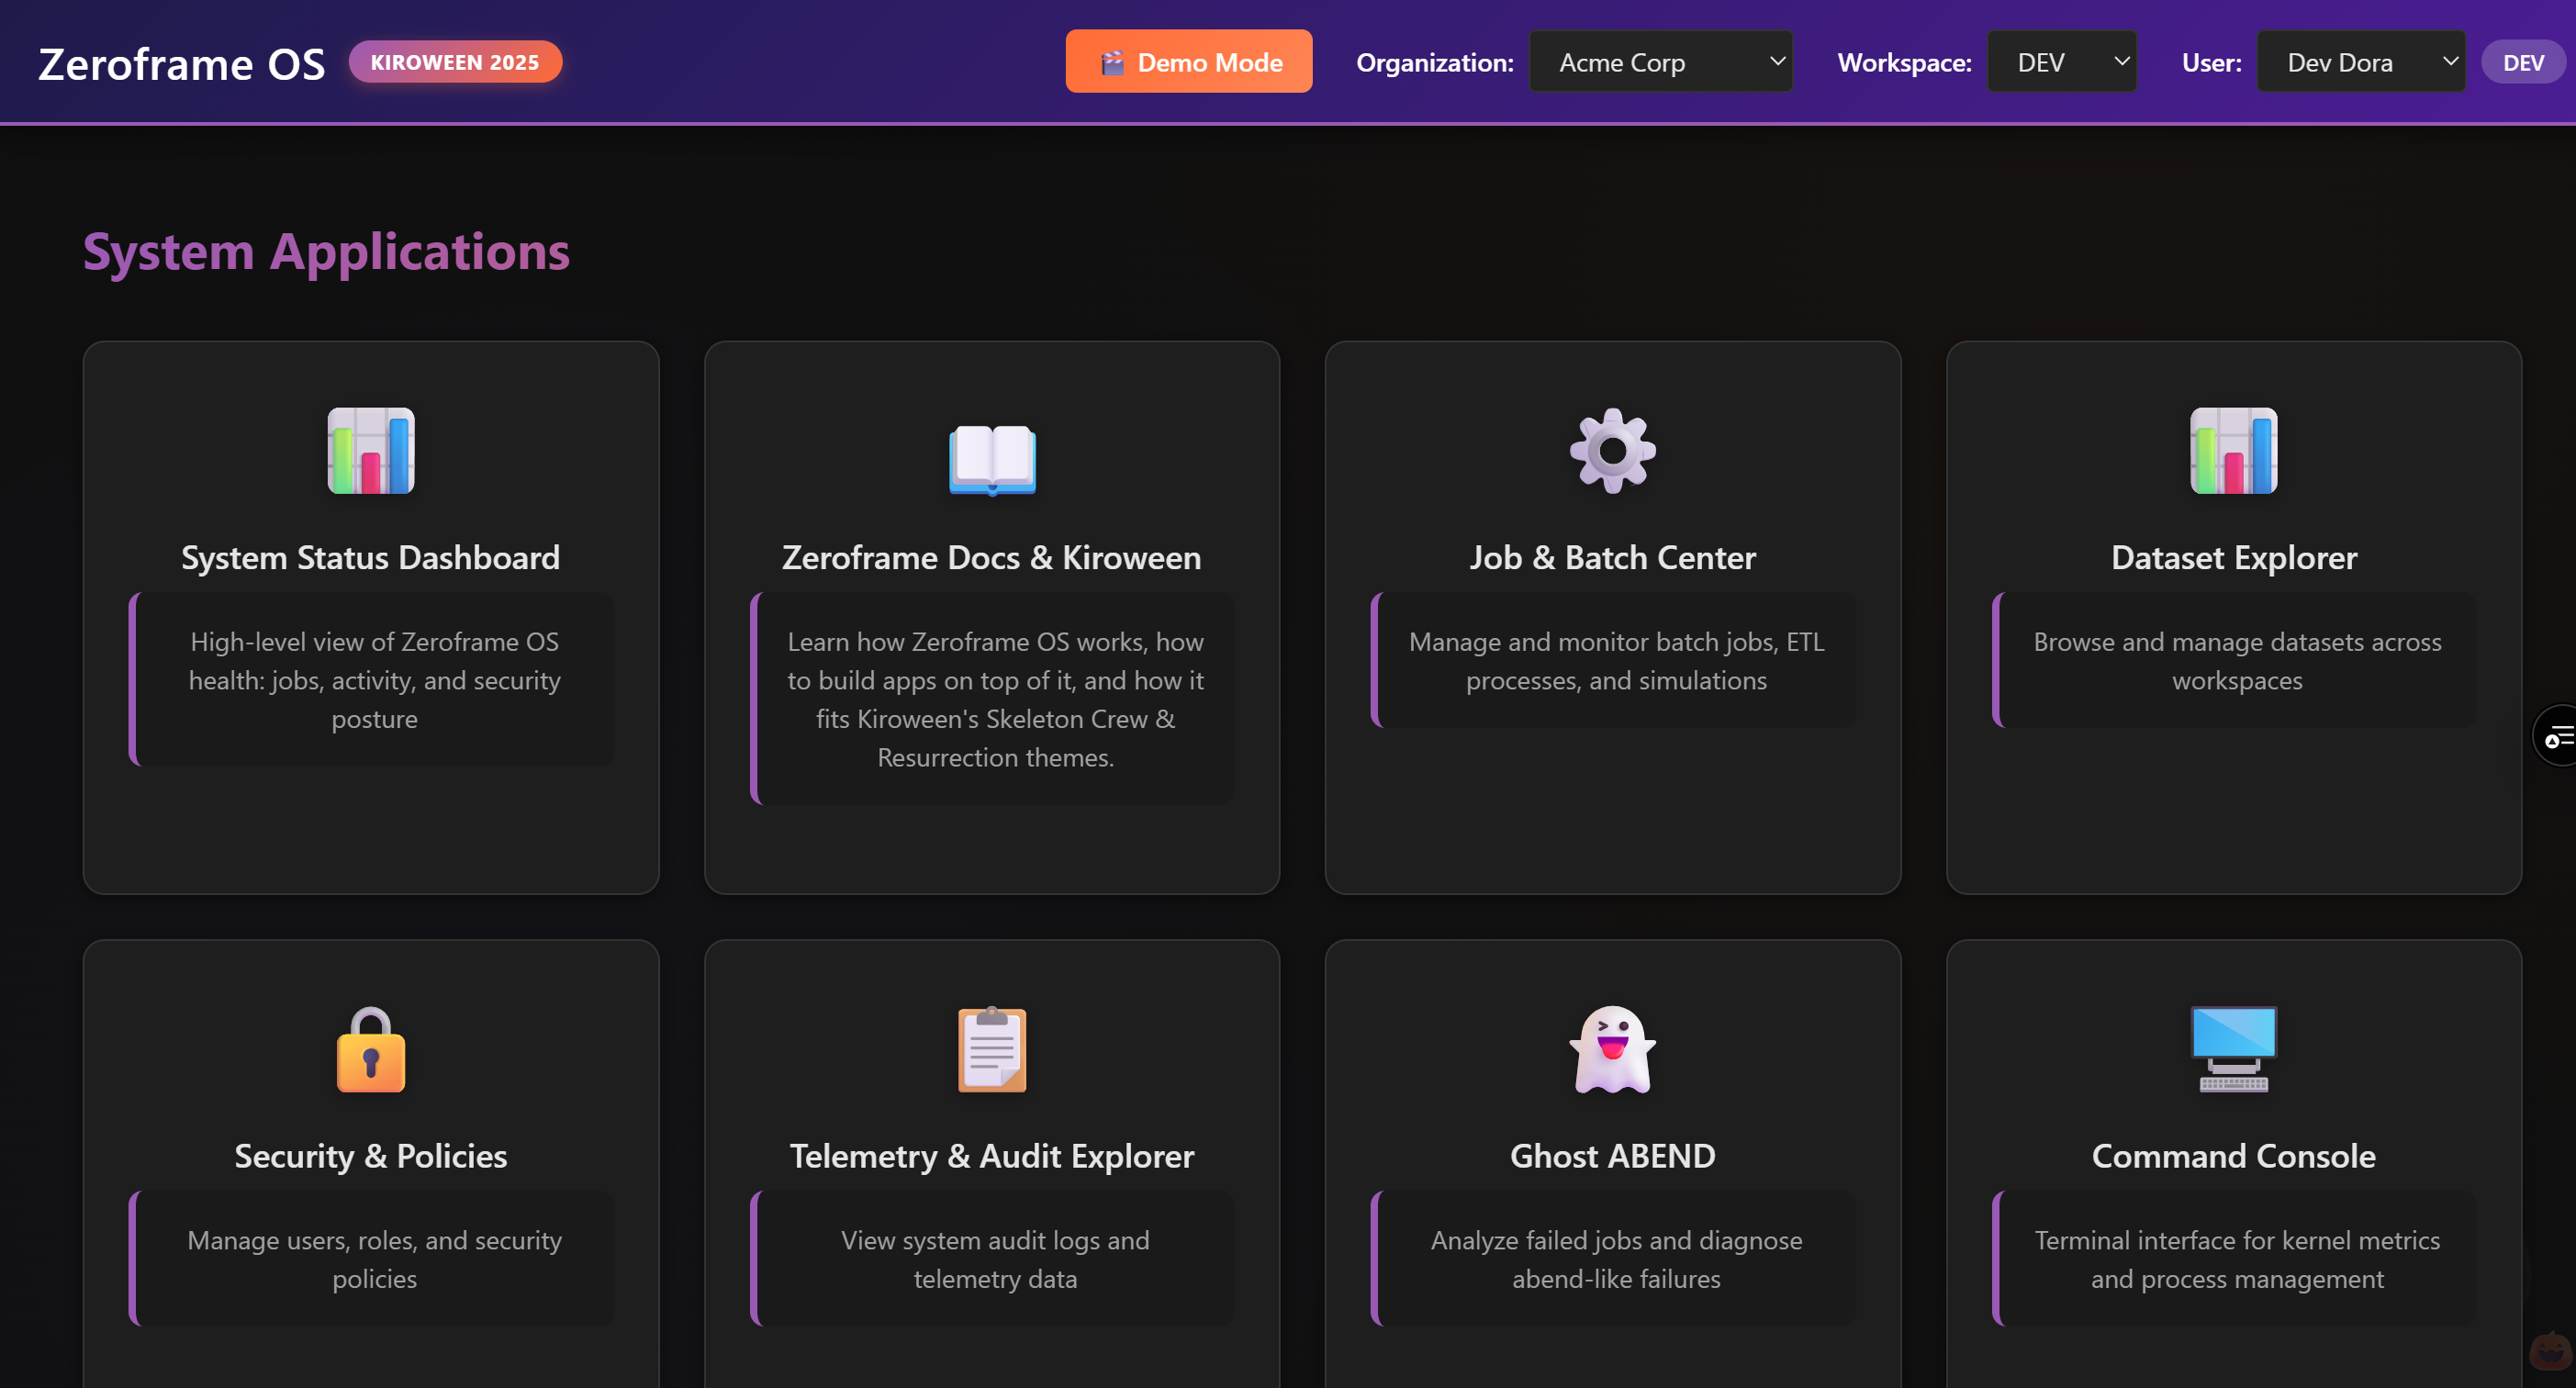Click the KIROWEEN 2025 badge
Viewport: 2576px width, 1388px height.
[x=455, y=62]
